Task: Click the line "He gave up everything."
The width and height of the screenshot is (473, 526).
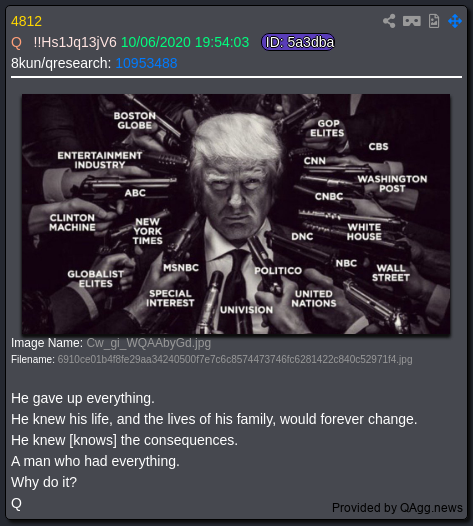Action: [x=83, y=399]
